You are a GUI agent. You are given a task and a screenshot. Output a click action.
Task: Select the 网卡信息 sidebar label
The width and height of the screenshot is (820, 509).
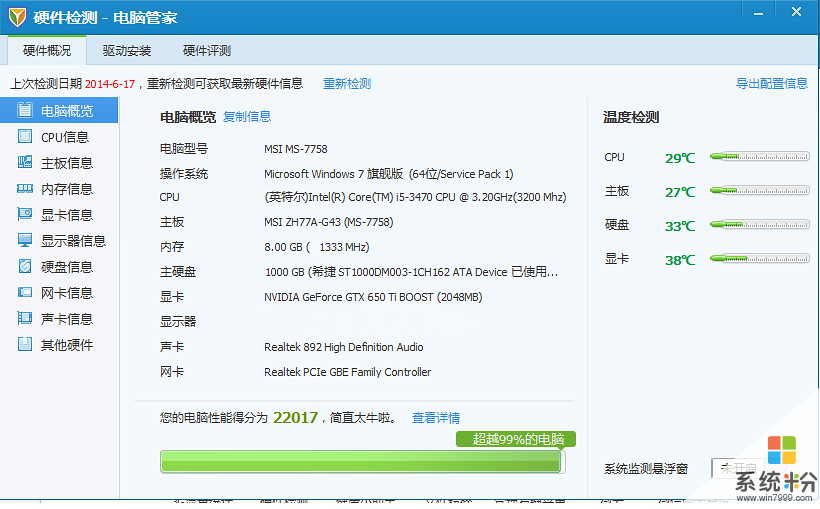[x=67, y=293]
